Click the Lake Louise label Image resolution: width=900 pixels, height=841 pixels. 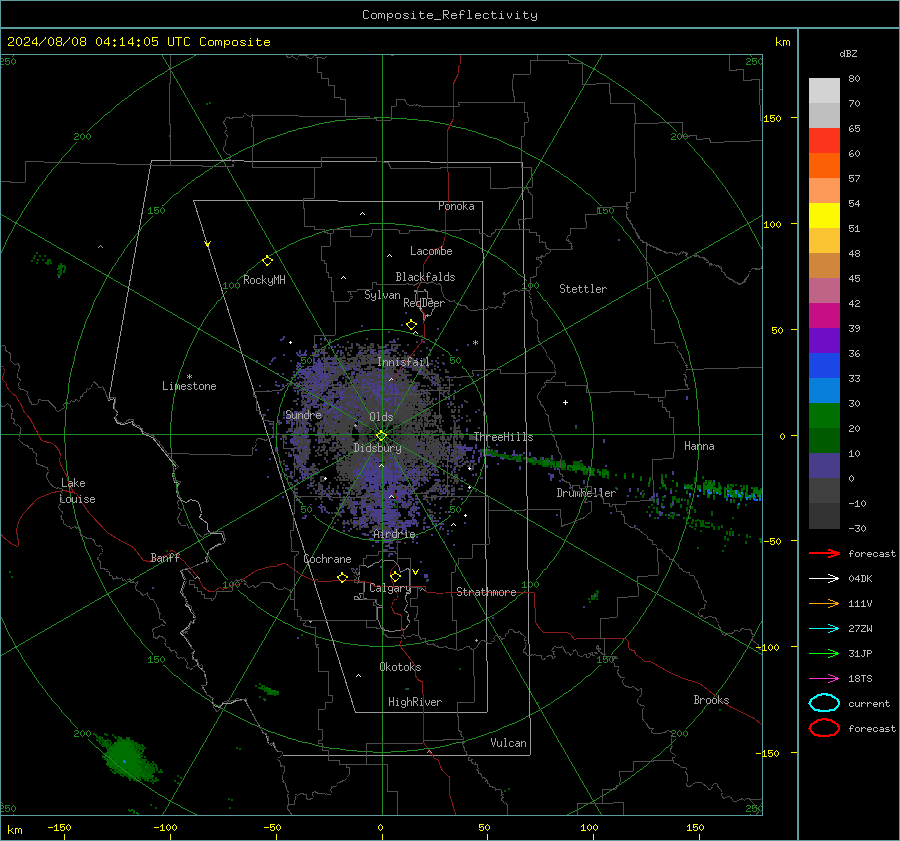point(78,491)
